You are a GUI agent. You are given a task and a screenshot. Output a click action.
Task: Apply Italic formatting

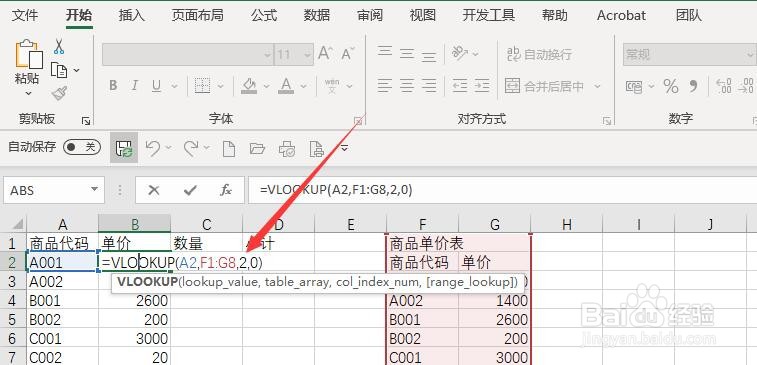click(135, 86)
